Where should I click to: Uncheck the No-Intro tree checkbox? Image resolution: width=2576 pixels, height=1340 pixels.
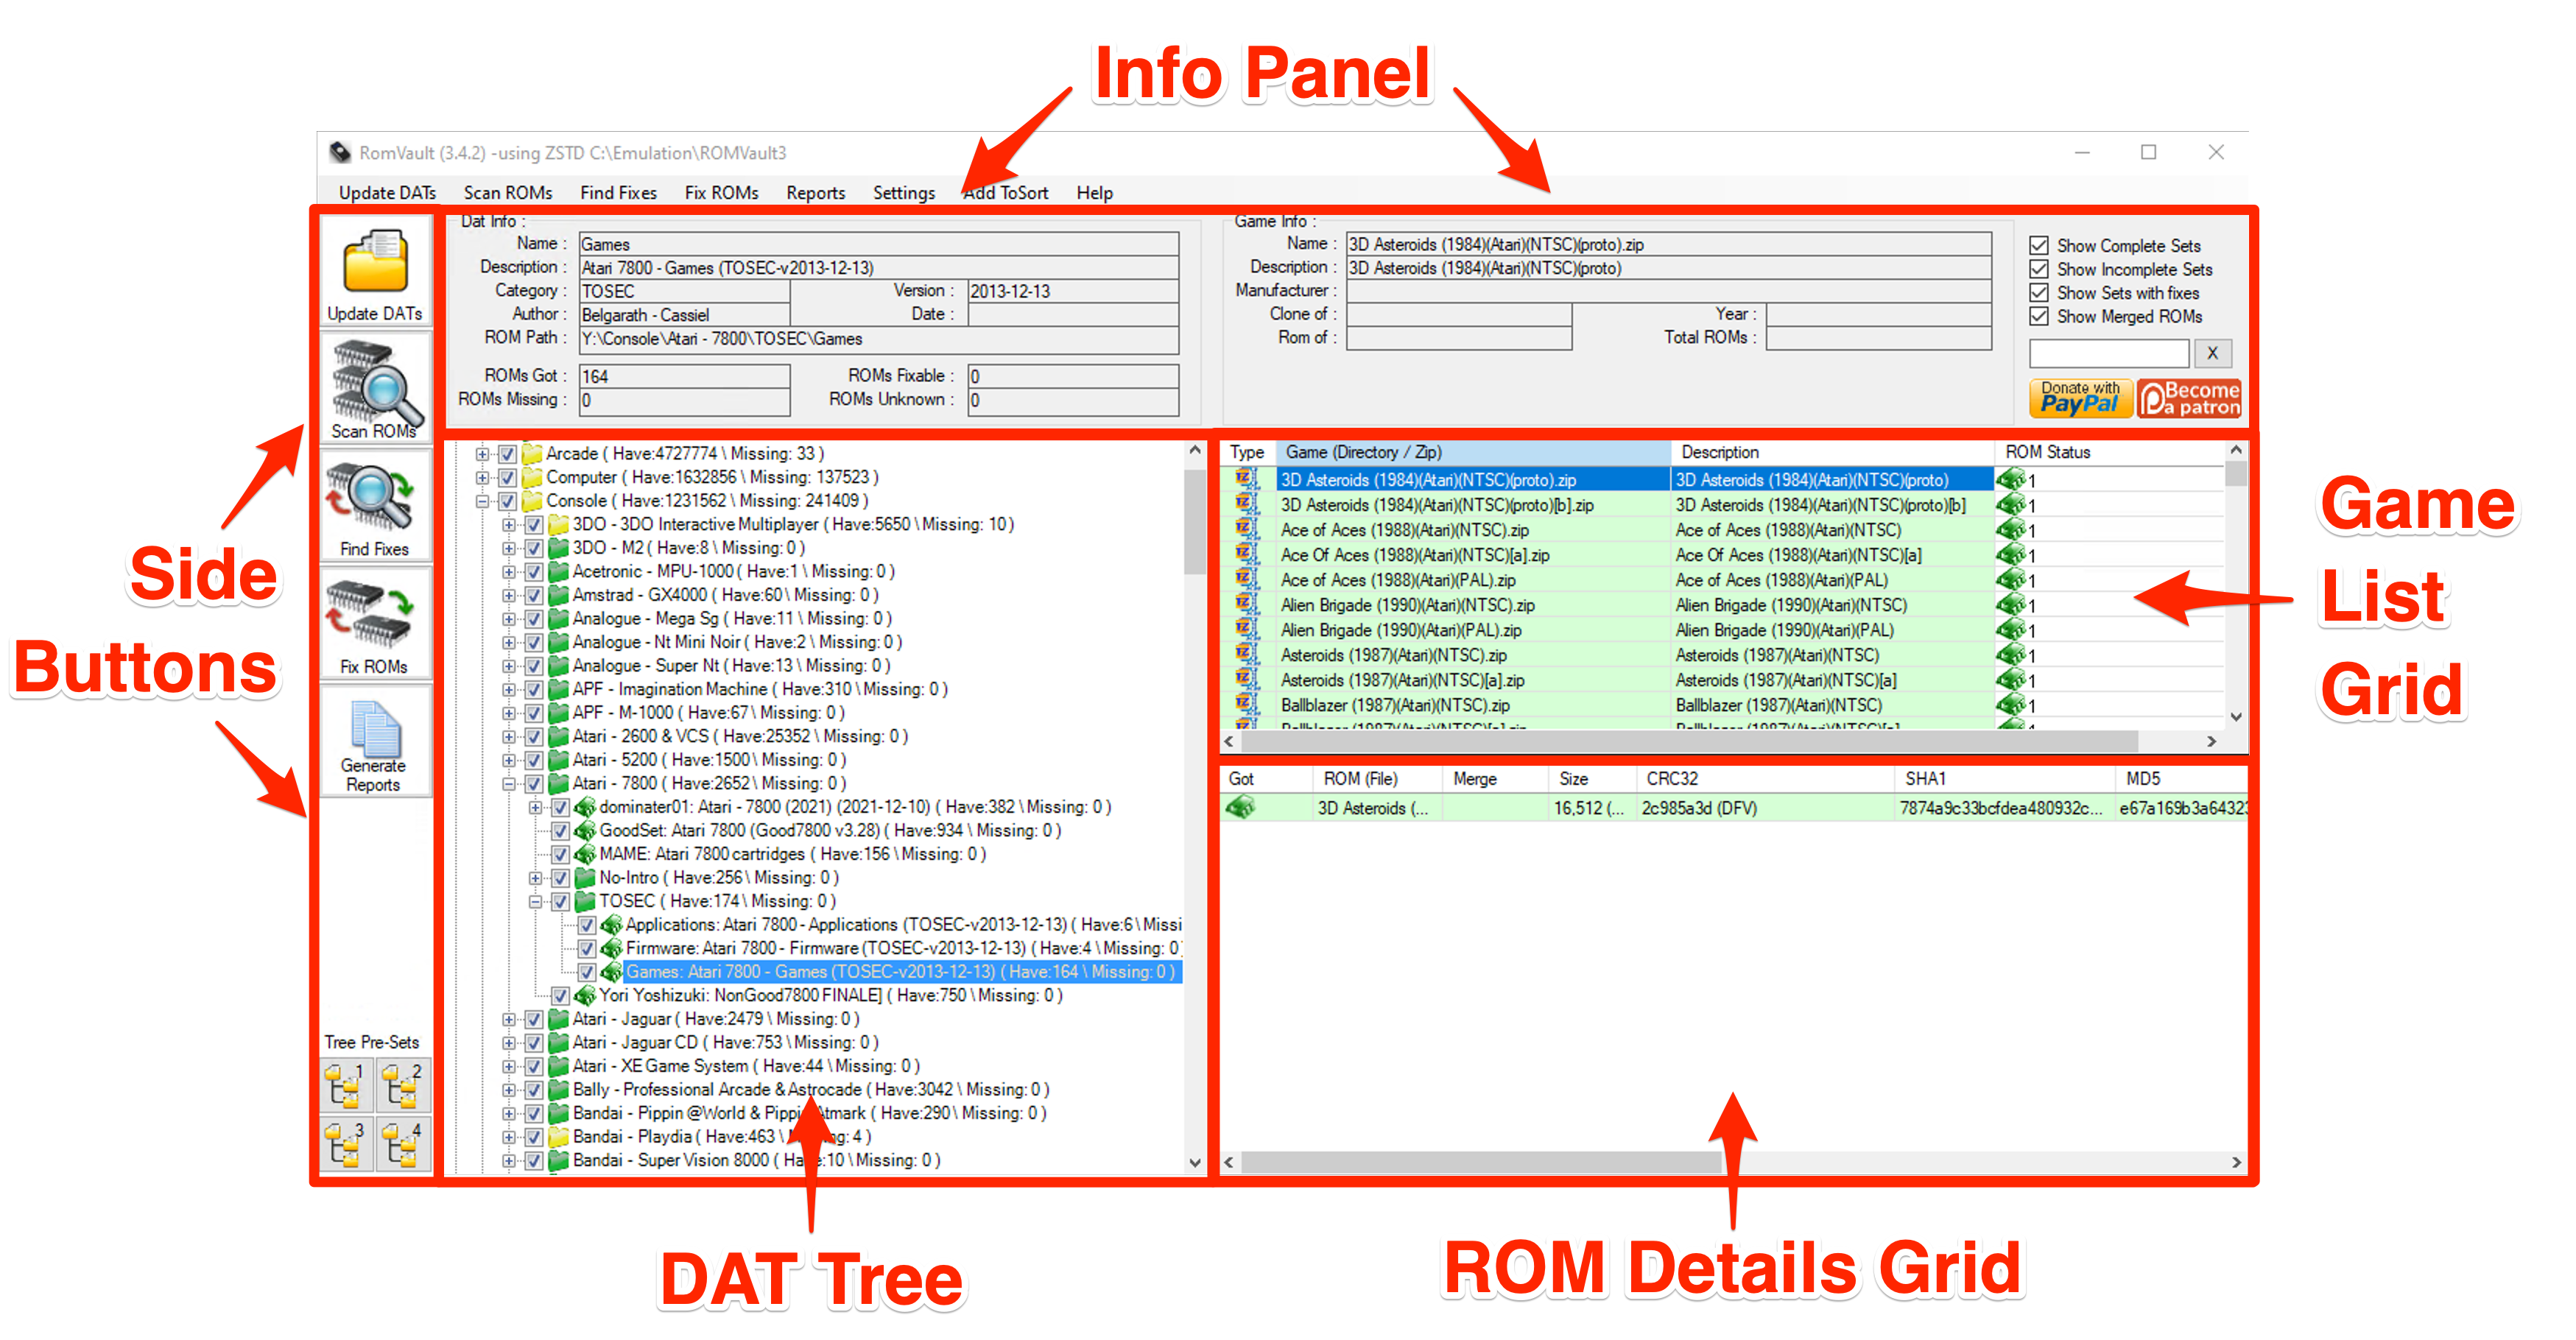click(561, 878)
